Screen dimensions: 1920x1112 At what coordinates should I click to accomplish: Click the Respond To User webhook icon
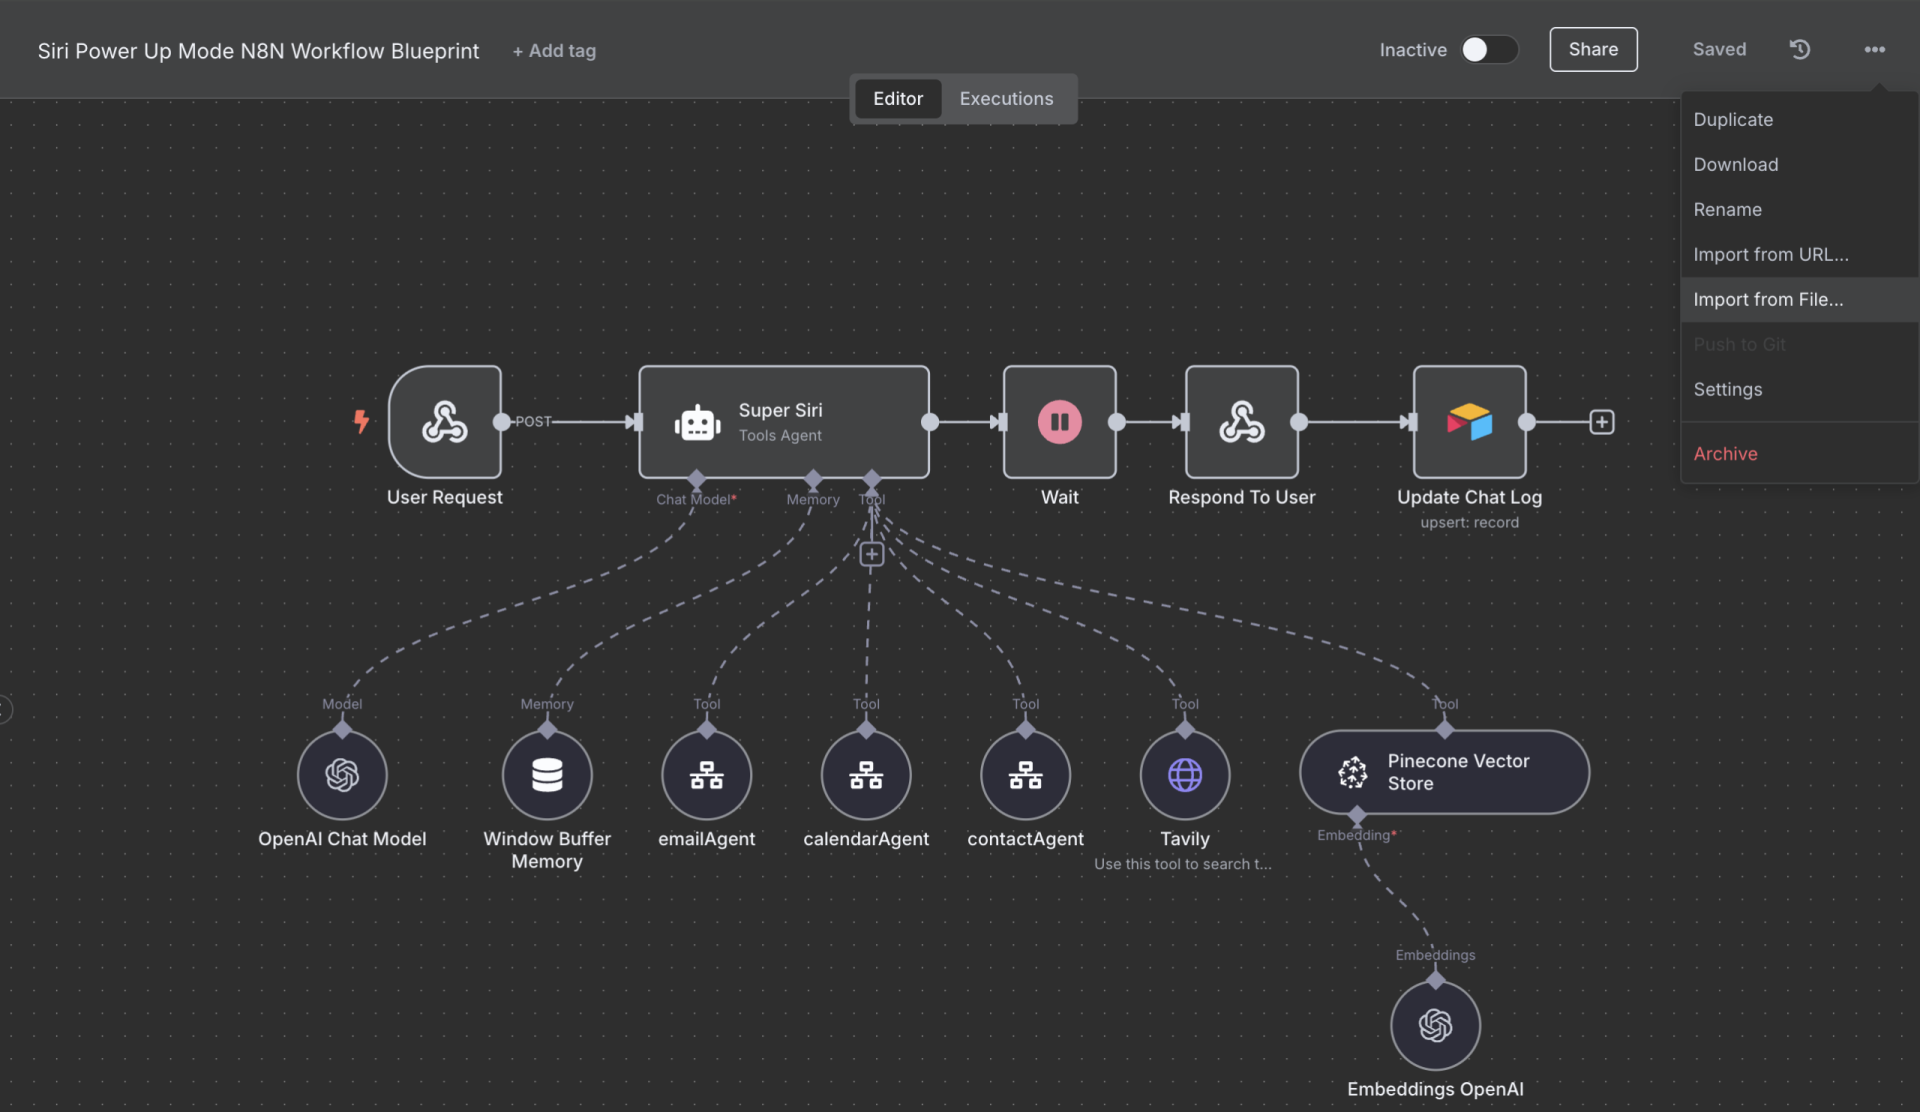pos(1241,422)
